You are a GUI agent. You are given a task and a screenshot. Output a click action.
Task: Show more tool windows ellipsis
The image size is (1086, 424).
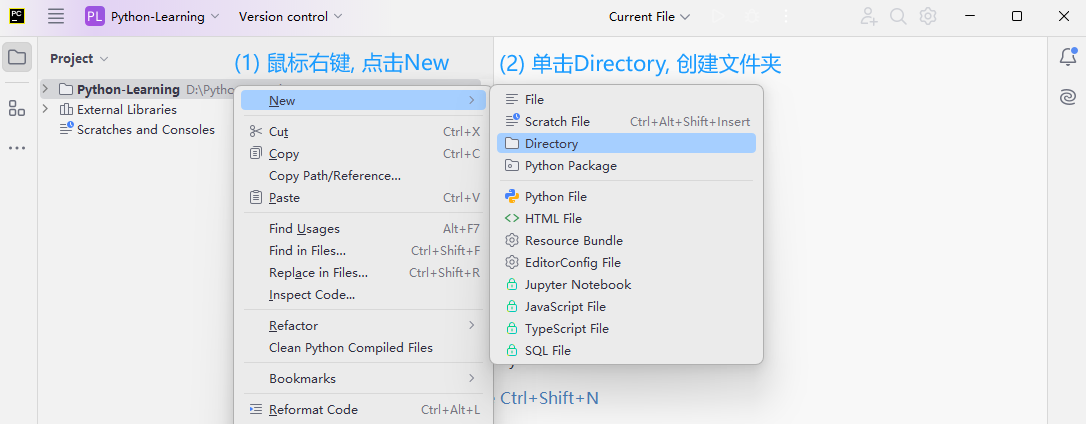[x=17, y=148]
